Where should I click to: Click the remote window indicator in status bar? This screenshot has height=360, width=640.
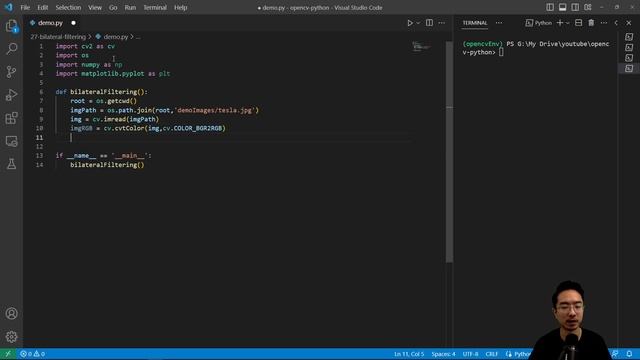coord(8,354)
